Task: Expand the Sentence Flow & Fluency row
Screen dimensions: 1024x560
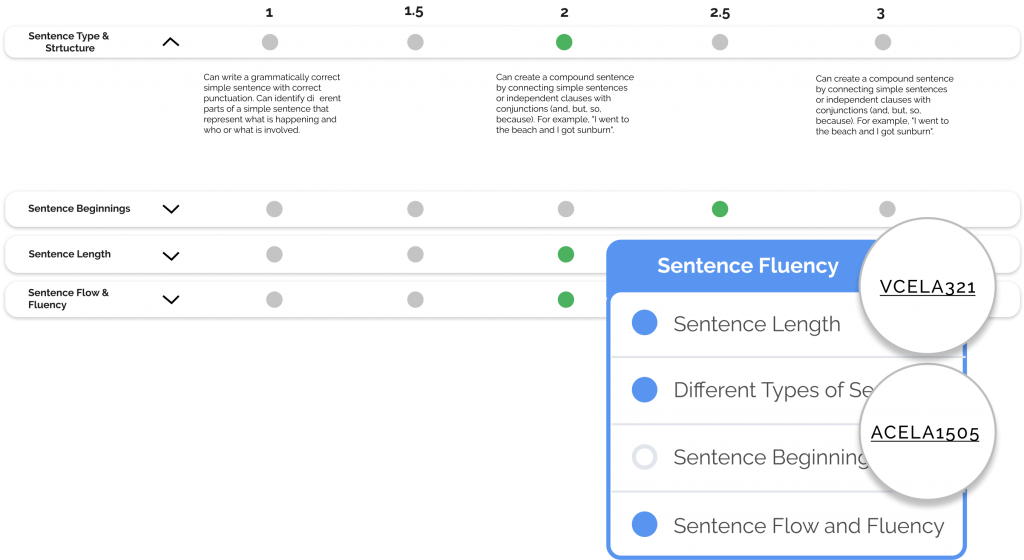Action: (x=170, y=300)
